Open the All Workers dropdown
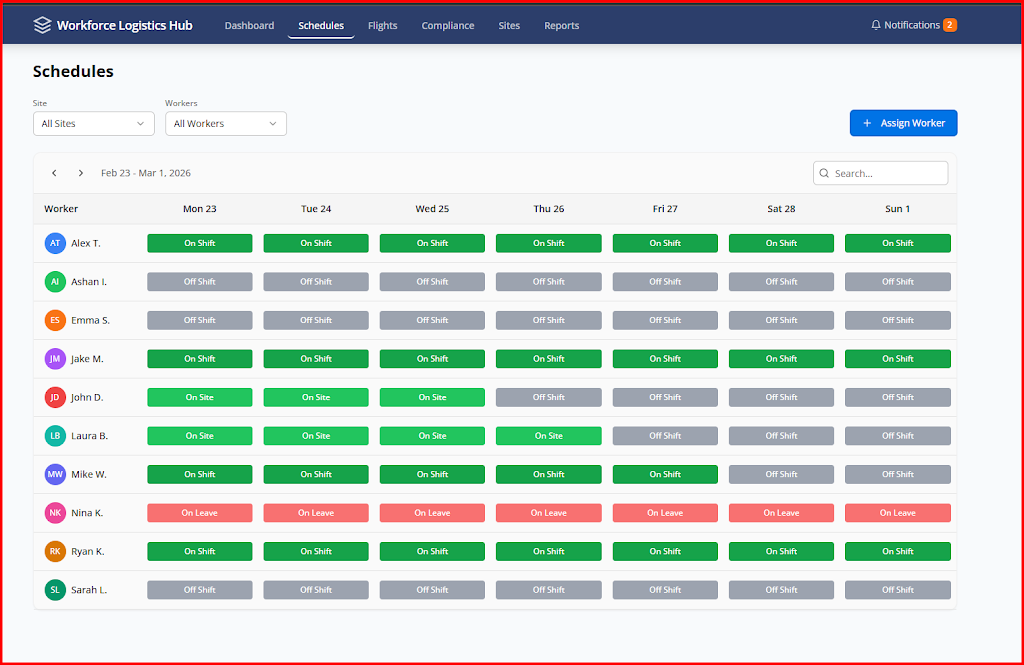The height and width of the screenshot is (665, 1024). (x=225, y=124)
